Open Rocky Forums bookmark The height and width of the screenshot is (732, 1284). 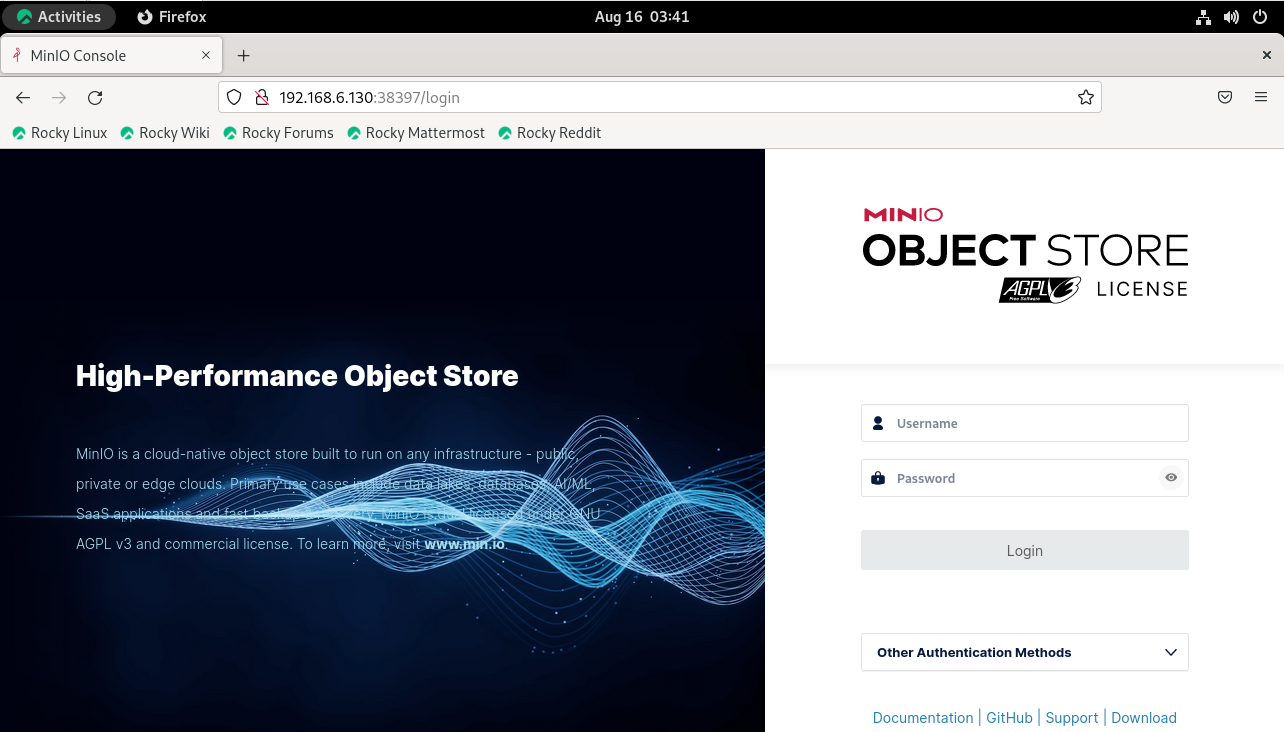[x=278, y=133]
